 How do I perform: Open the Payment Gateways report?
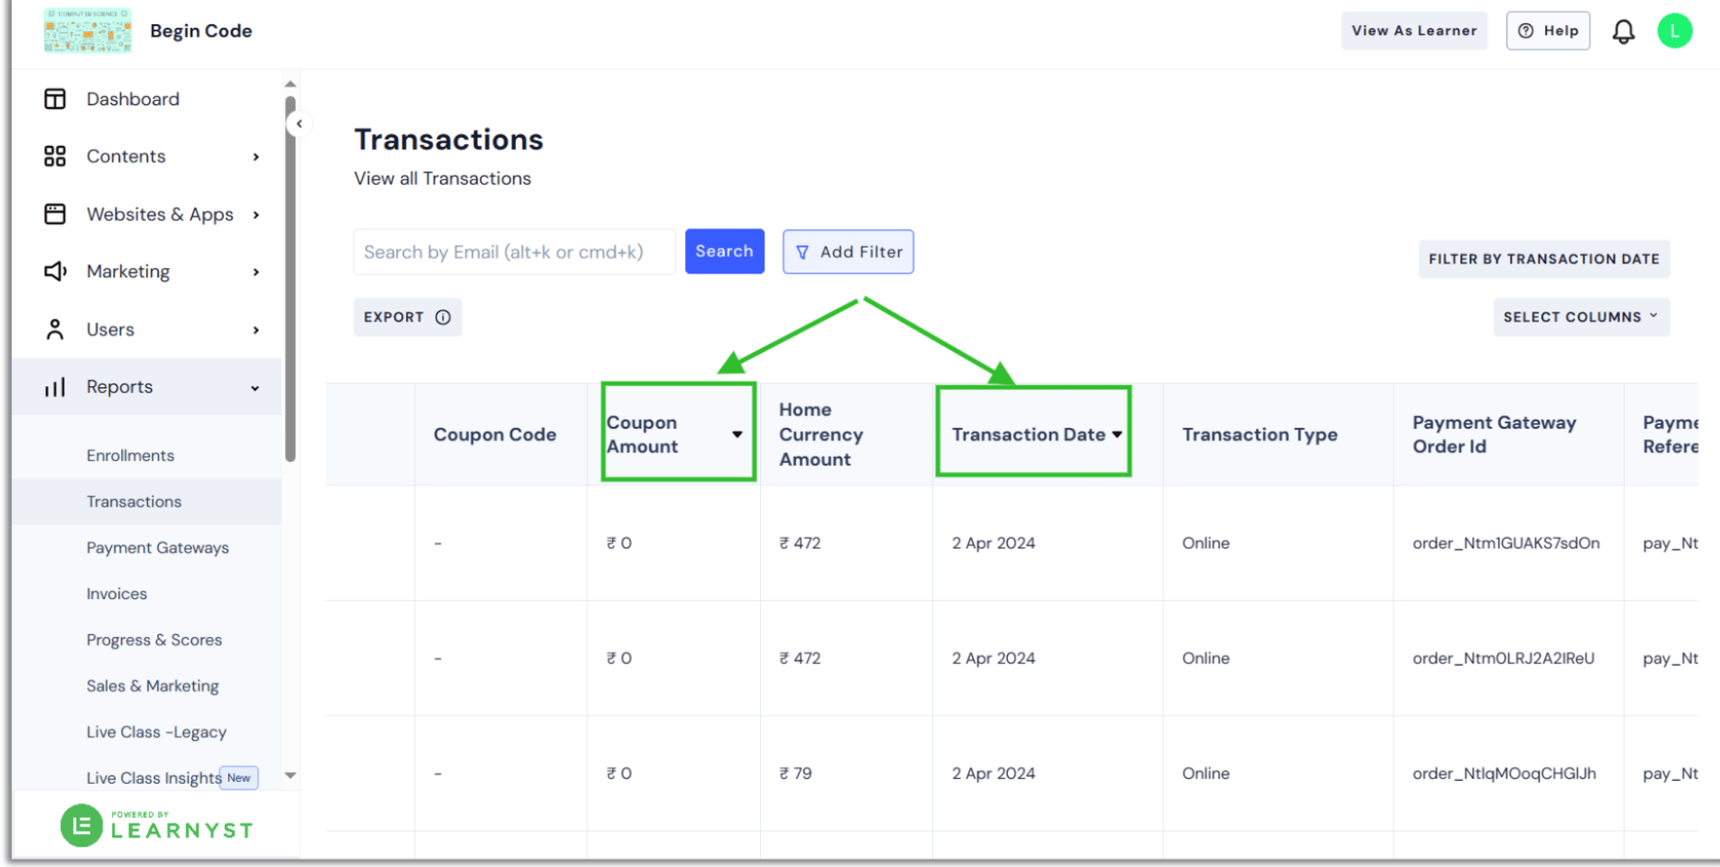point(157,547)
